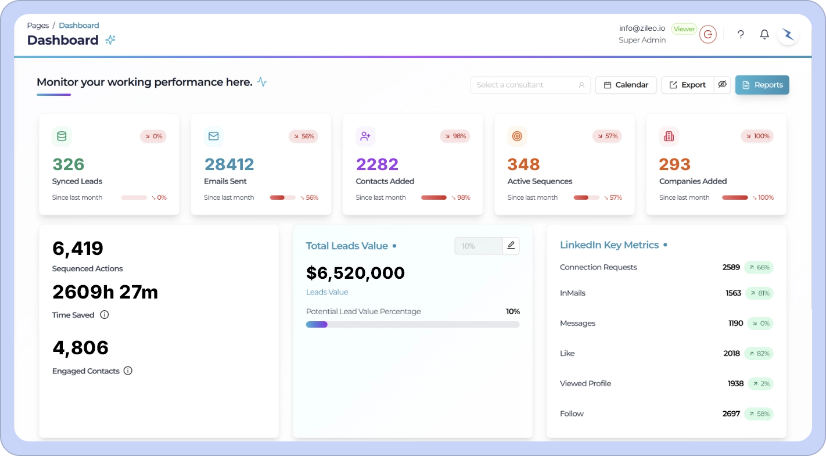826x456 pixels.
Task: Toggle the hide-values eye icon beside Export
Action: 722,85
